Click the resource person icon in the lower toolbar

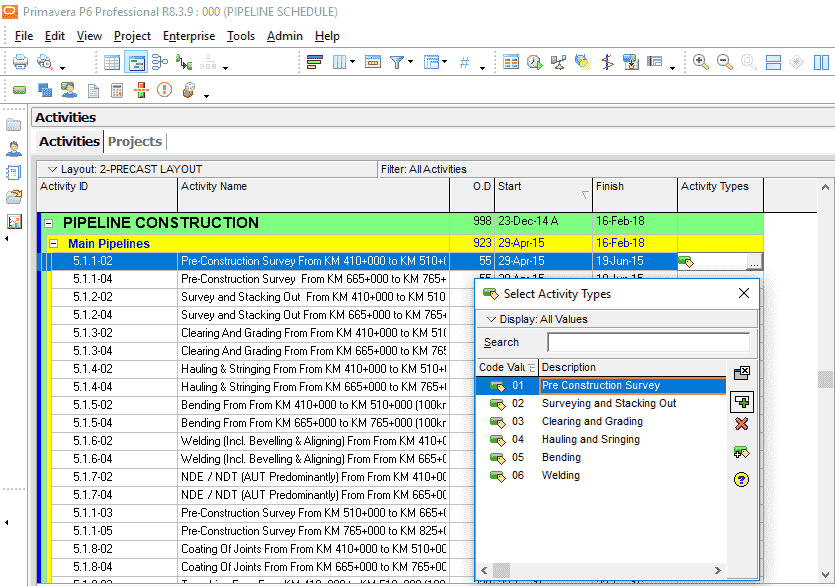point(69,90)
